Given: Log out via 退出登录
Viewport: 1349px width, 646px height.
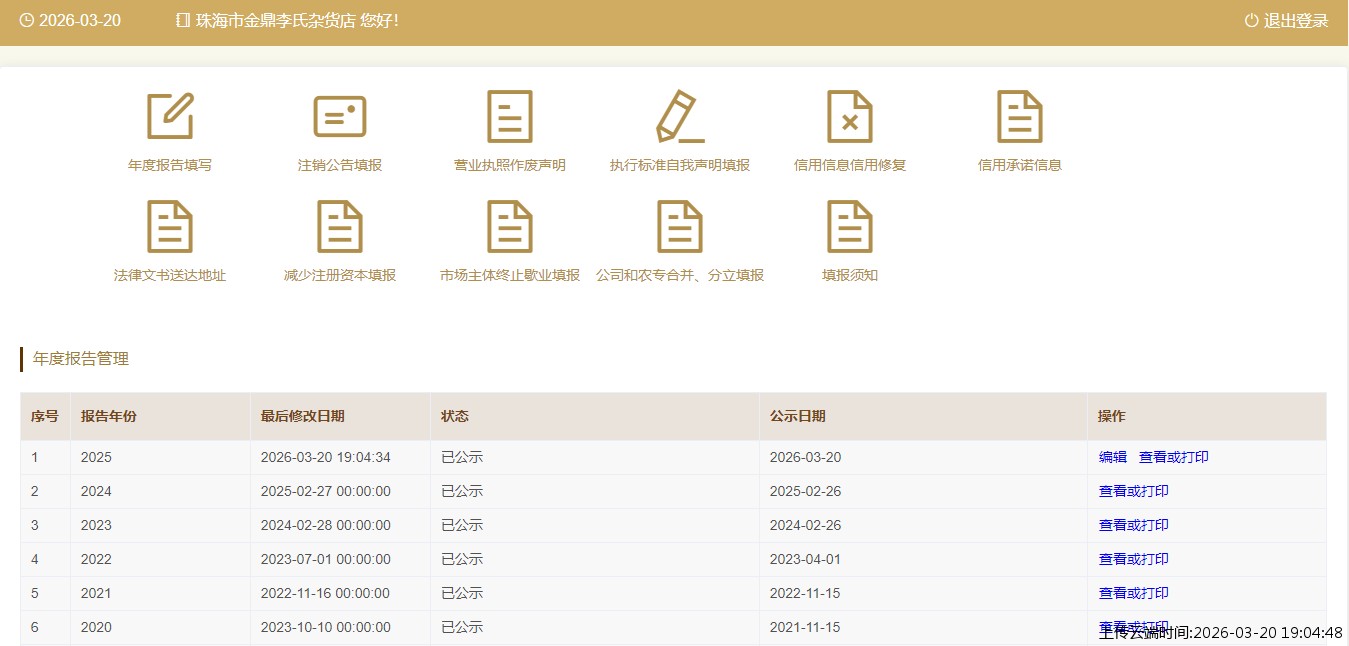Looking at the screenshot, I should tap(1287, 21).
